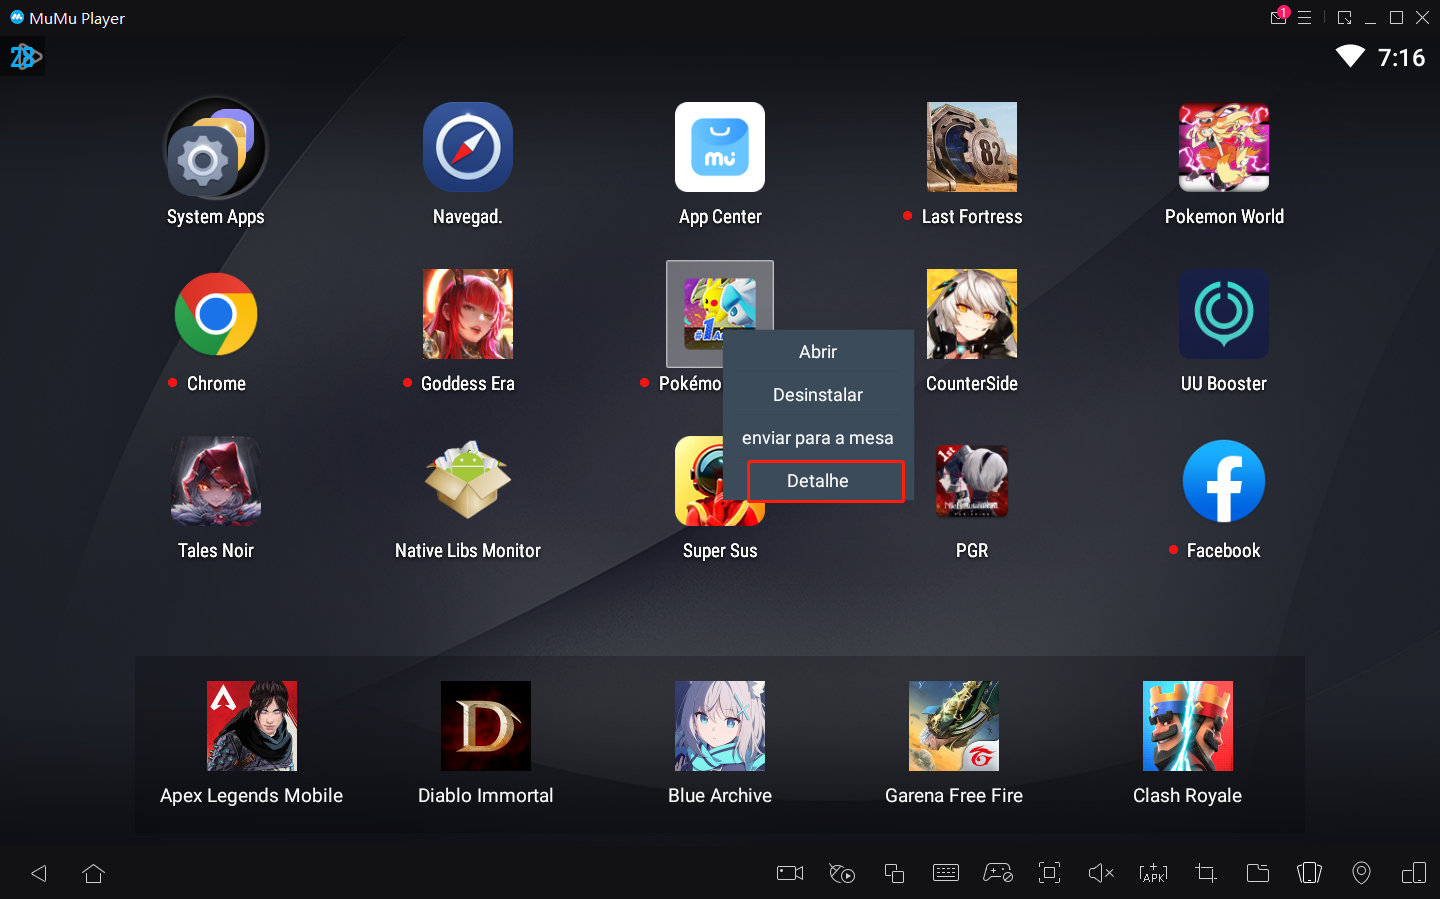Viewport: 1440px width, 899px height.
Task: Launch the Navegad. browser app
Action: (x=468, y=147)
